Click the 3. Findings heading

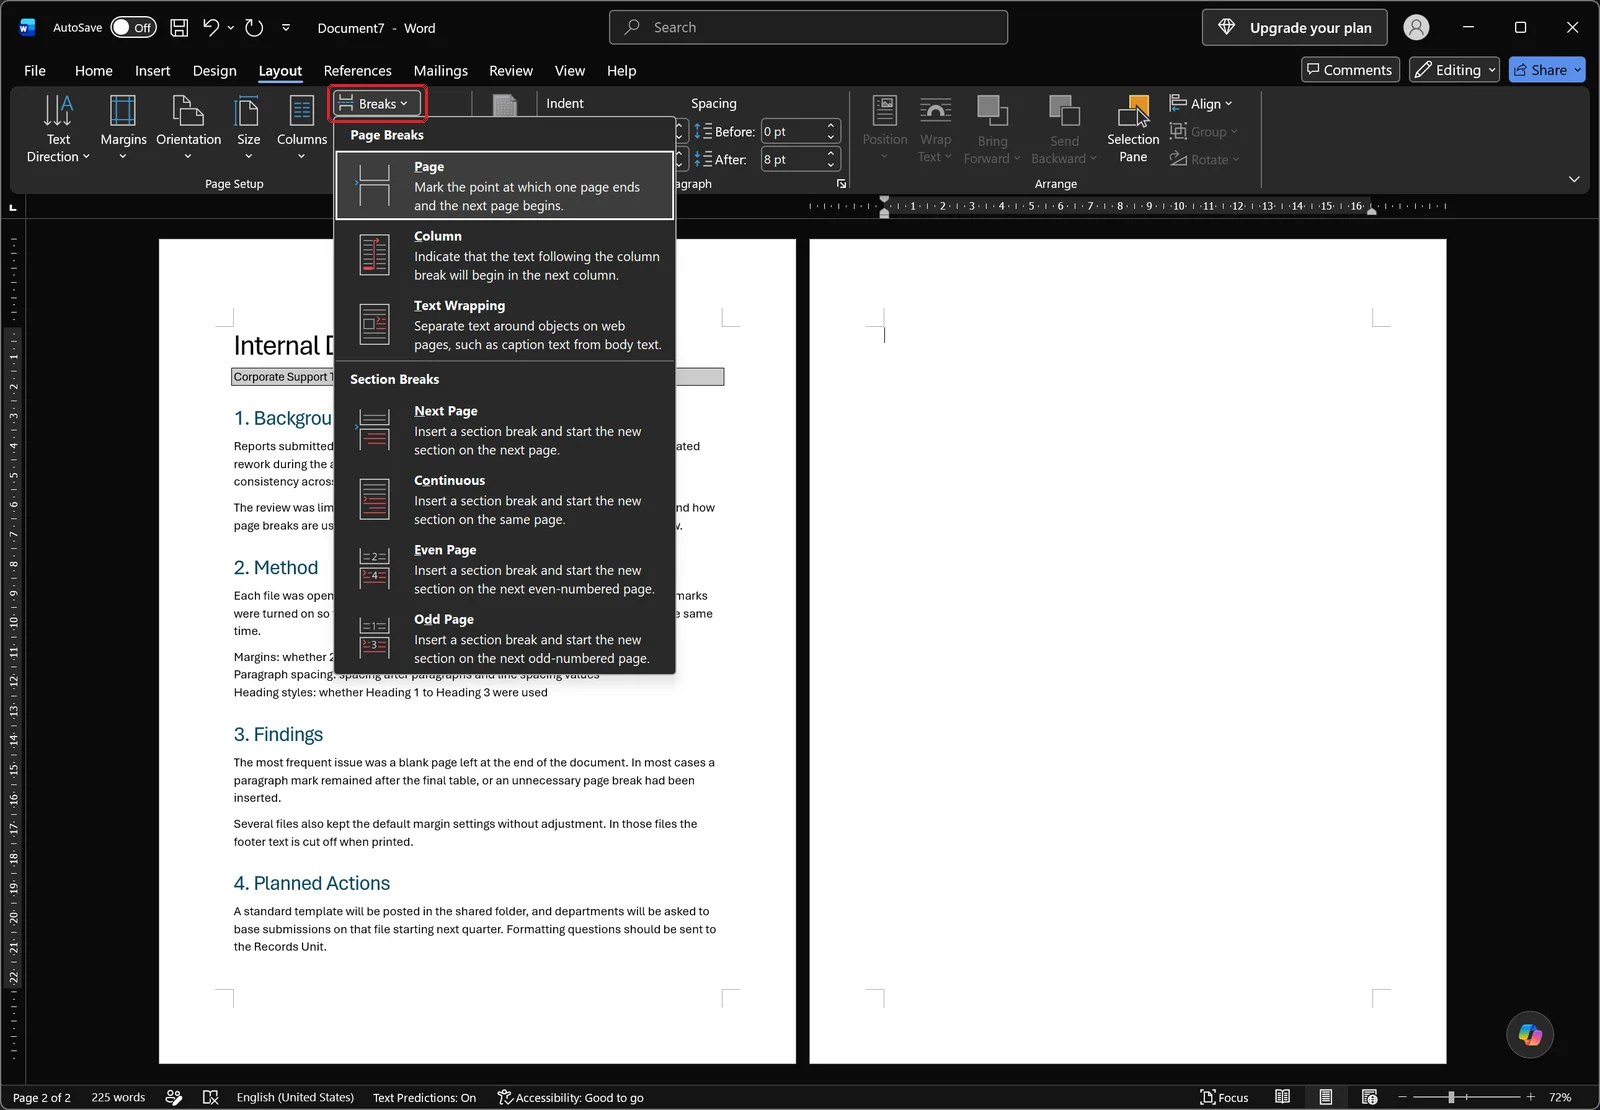coord(278,734)
